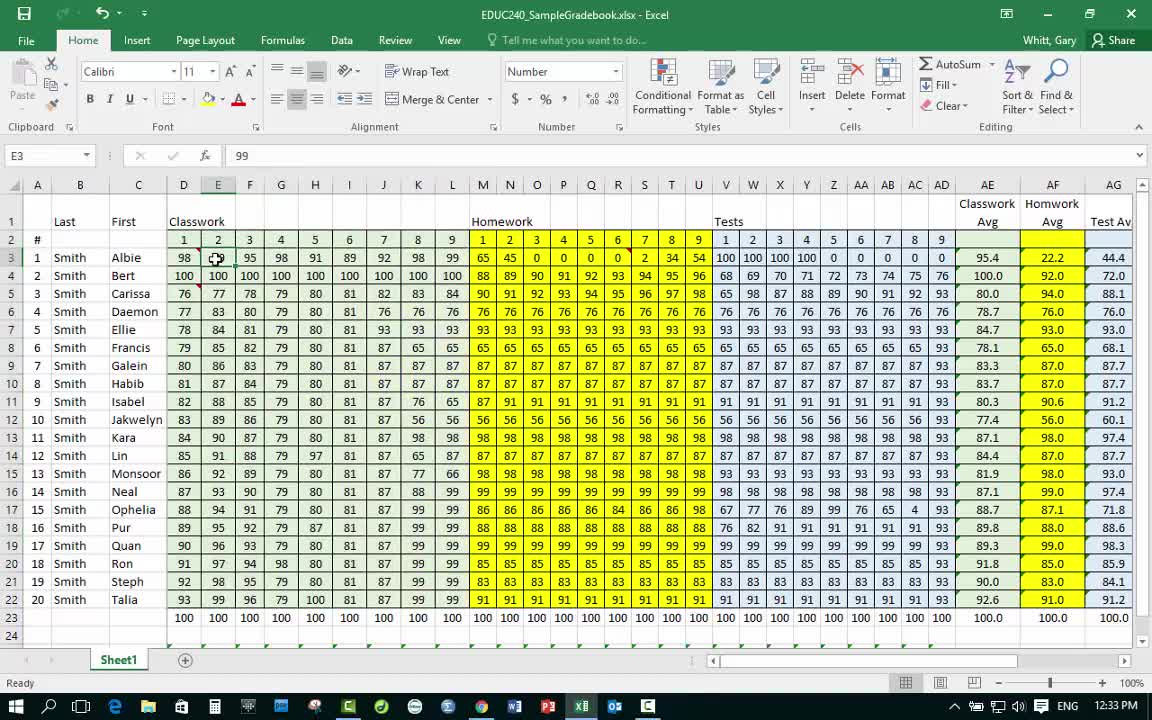The width and height of the screenshot is (1152, 720).
Task: Increase indent of cell contents
Action: click(x=364, y=99)
